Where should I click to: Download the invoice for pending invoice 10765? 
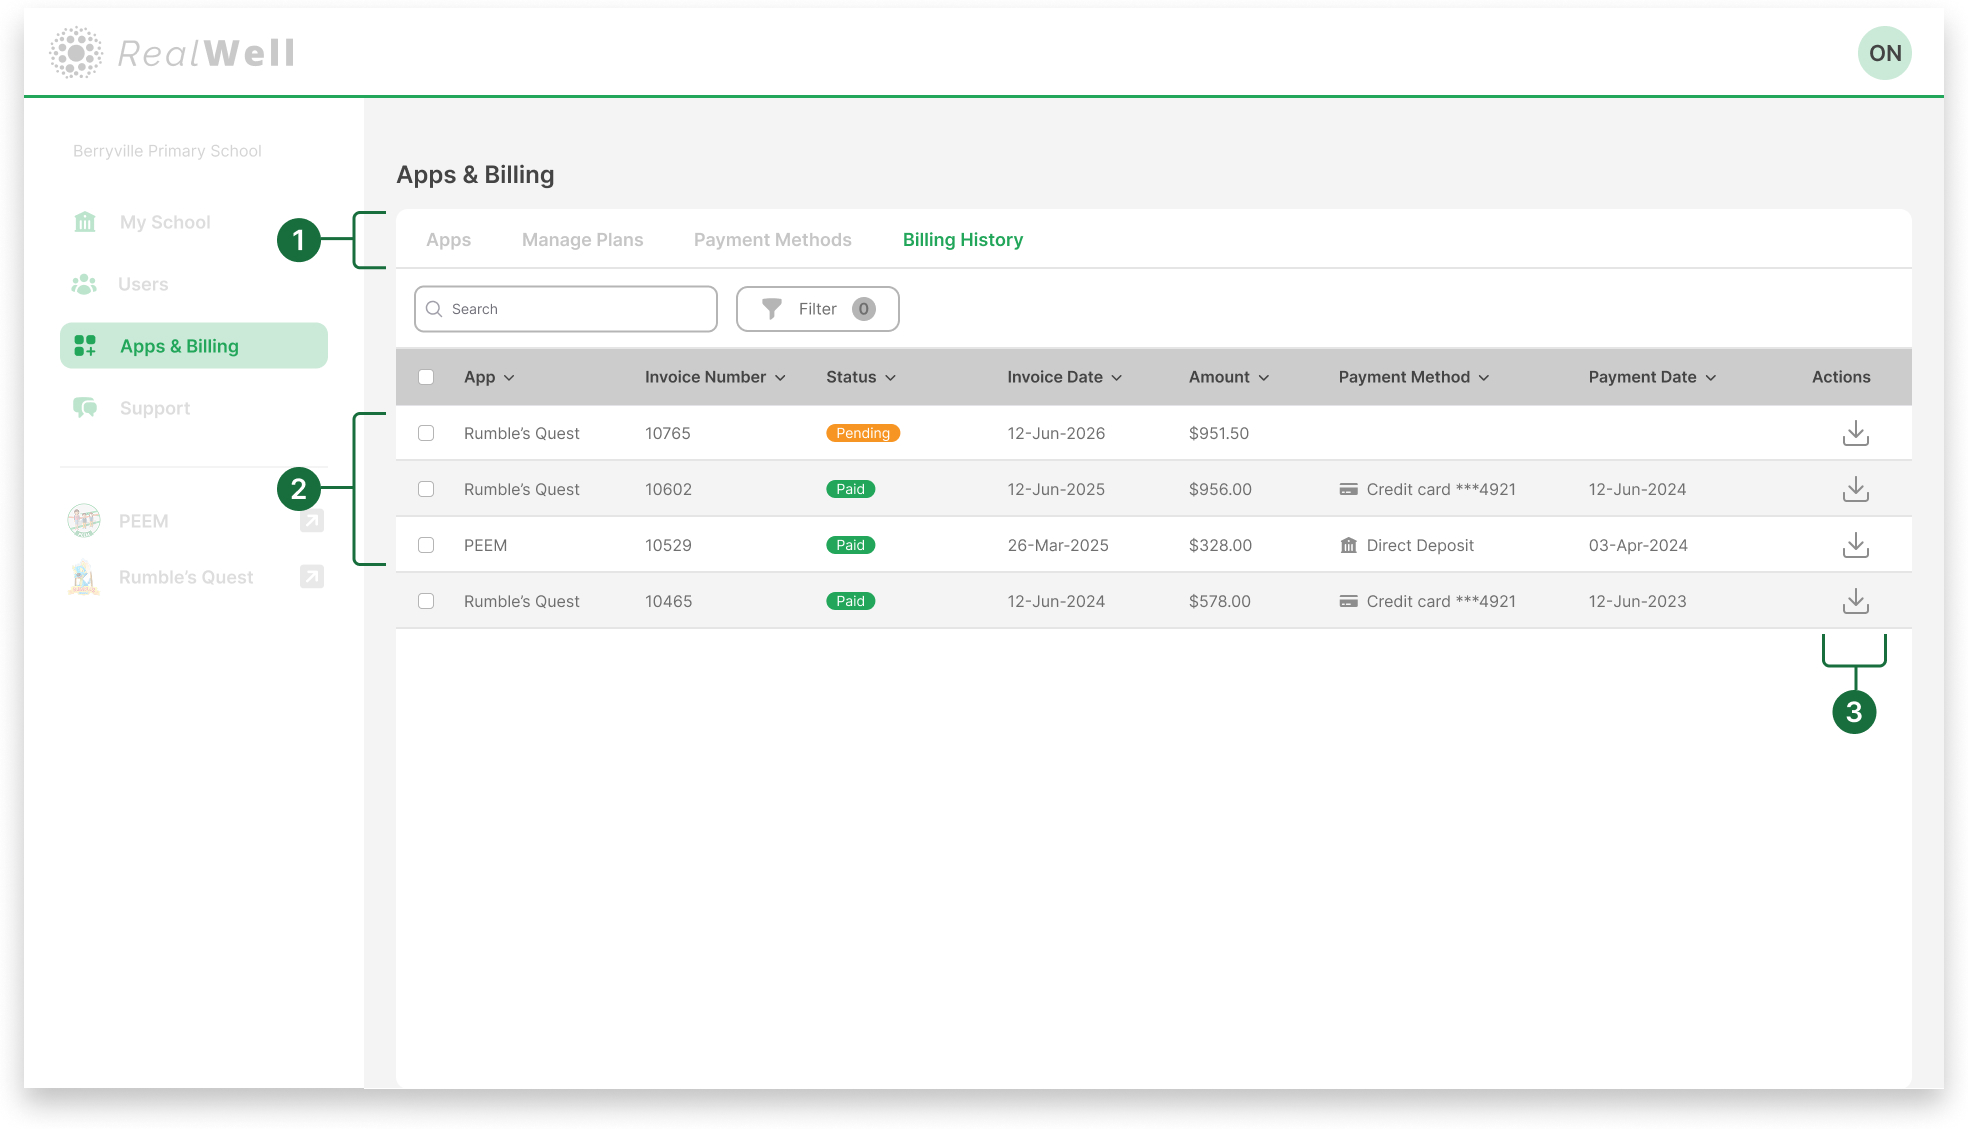[x=1856, y=432]
